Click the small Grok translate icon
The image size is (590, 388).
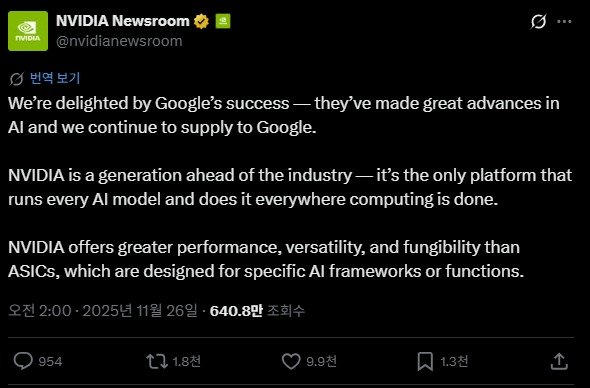point(16,79)
